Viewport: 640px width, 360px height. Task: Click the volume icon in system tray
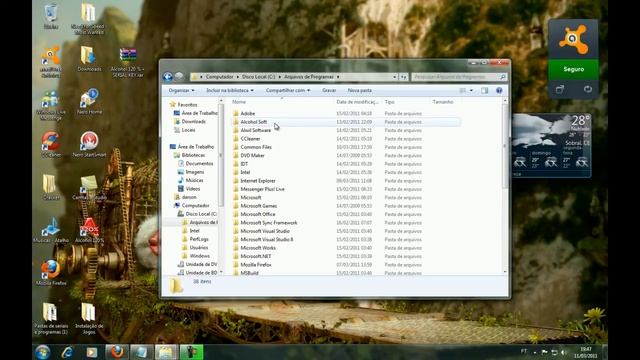tap(564, 352)
